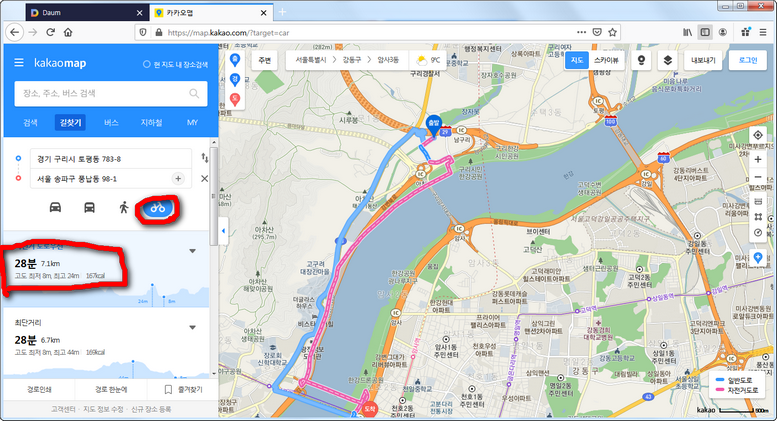Click 경로인쇄 button
777x421 pixels.
39,390
